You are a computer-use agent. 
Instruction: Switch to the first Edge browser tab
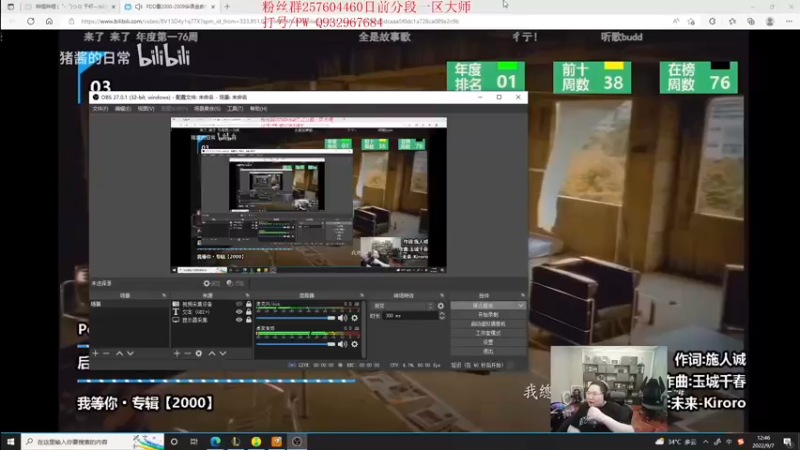[x=70, y=7]
